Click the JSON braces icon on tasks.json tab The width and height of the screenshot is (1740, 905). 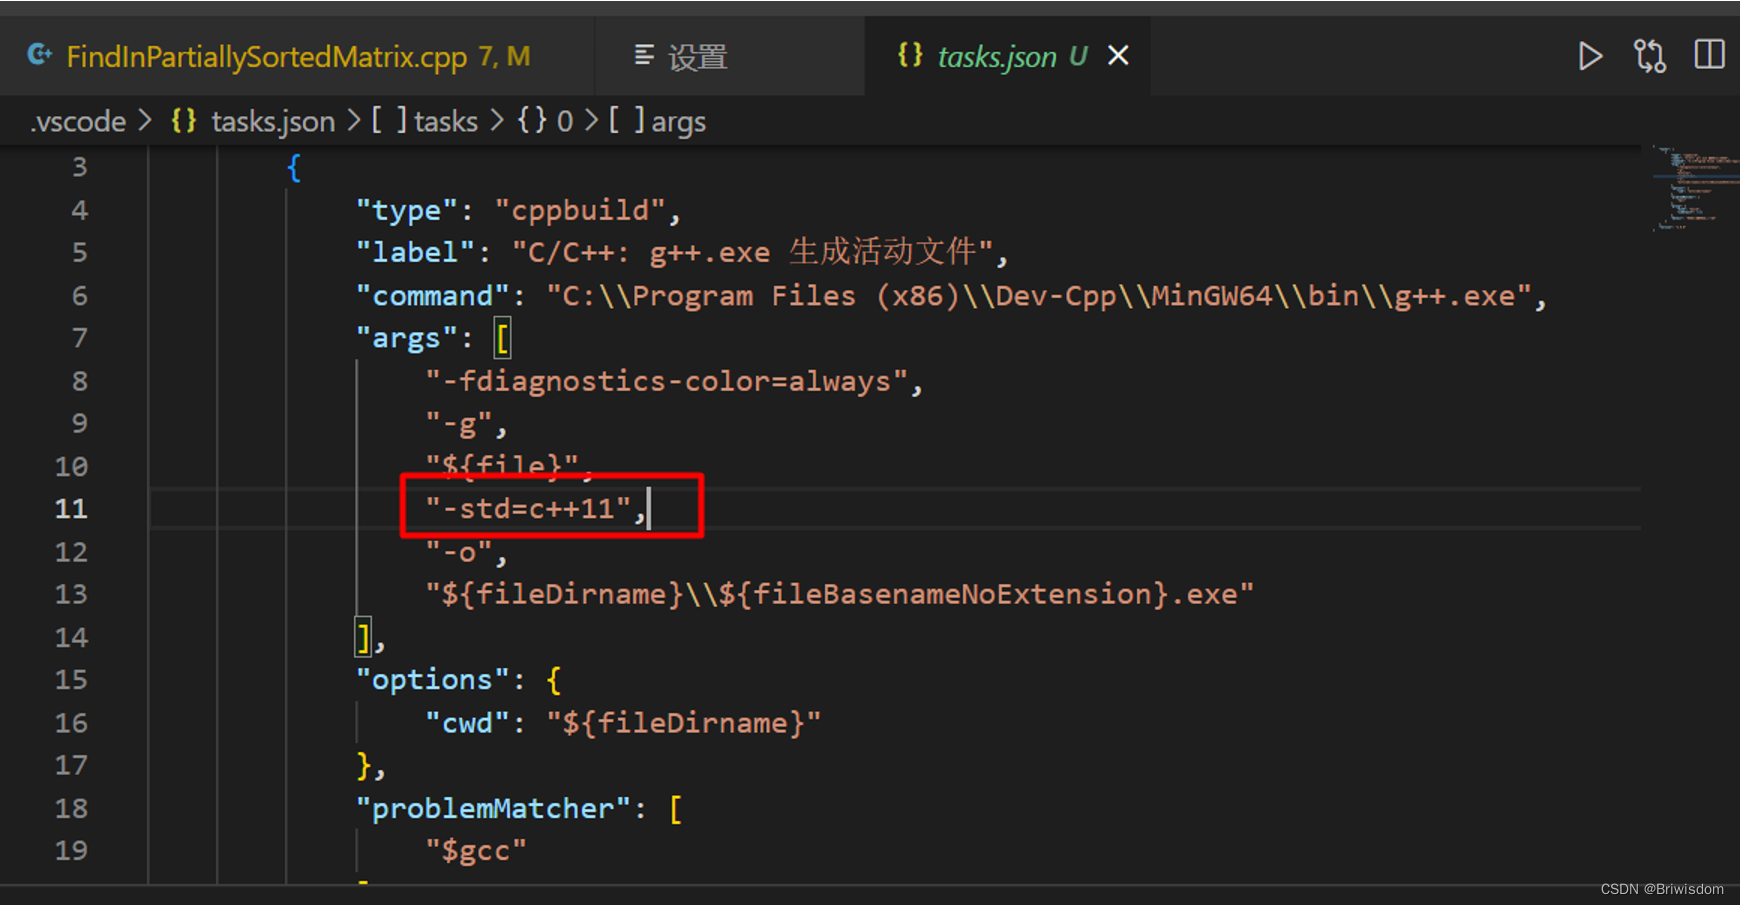coord(910,56)
